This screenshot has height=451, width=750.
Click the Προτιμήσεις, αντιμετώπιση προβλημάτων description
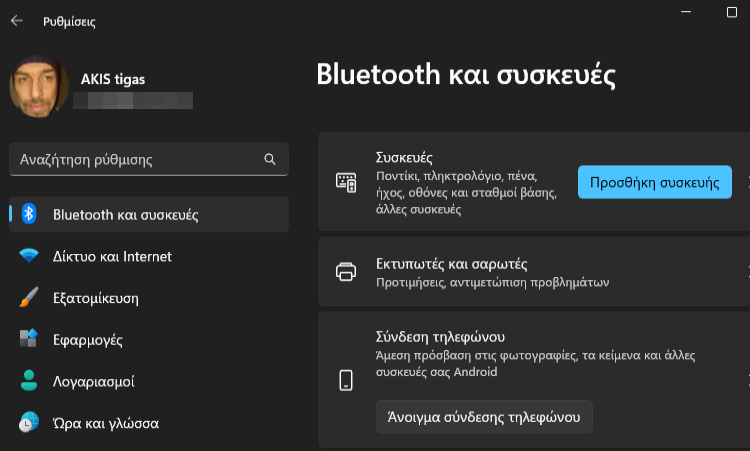click(493, 283)
